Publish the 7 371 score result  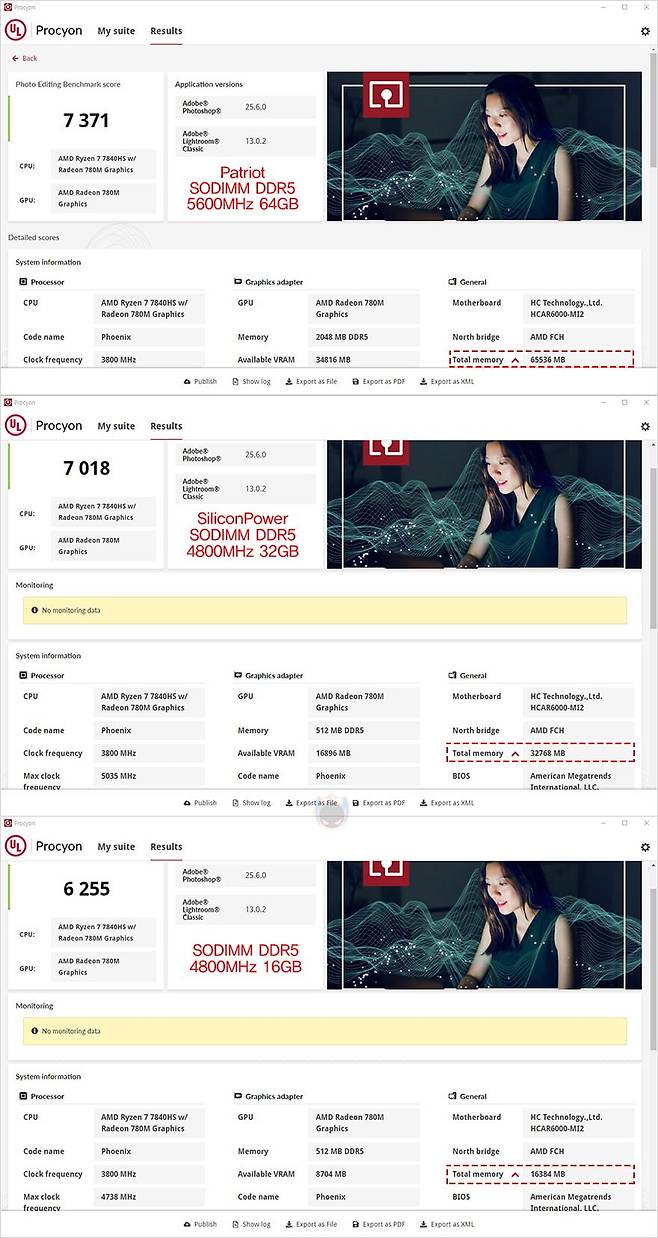click(x=200, y=381)
